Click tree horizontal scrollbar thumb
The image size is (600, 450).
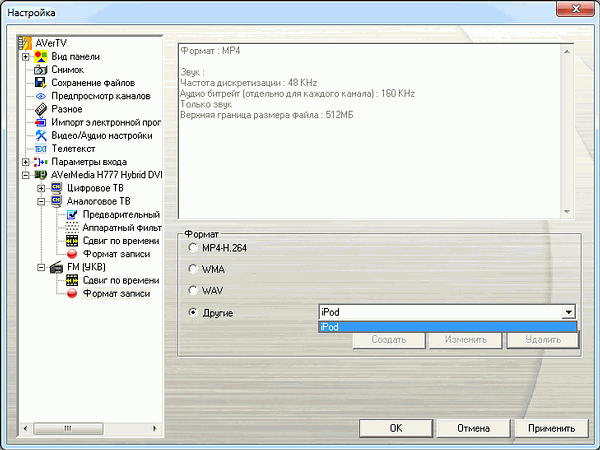tap(68, 428)
